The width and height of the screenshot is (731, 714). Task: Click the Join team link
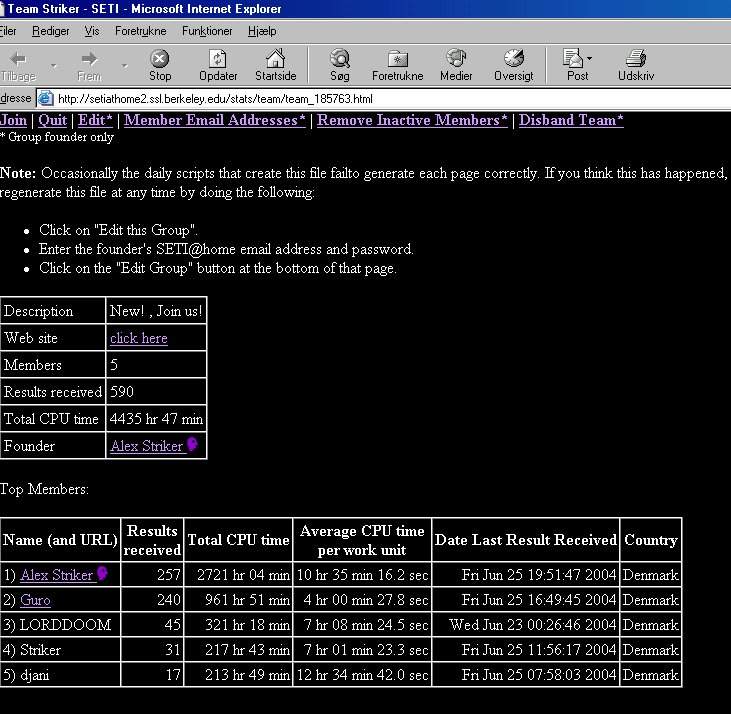[x=14, y=120]
